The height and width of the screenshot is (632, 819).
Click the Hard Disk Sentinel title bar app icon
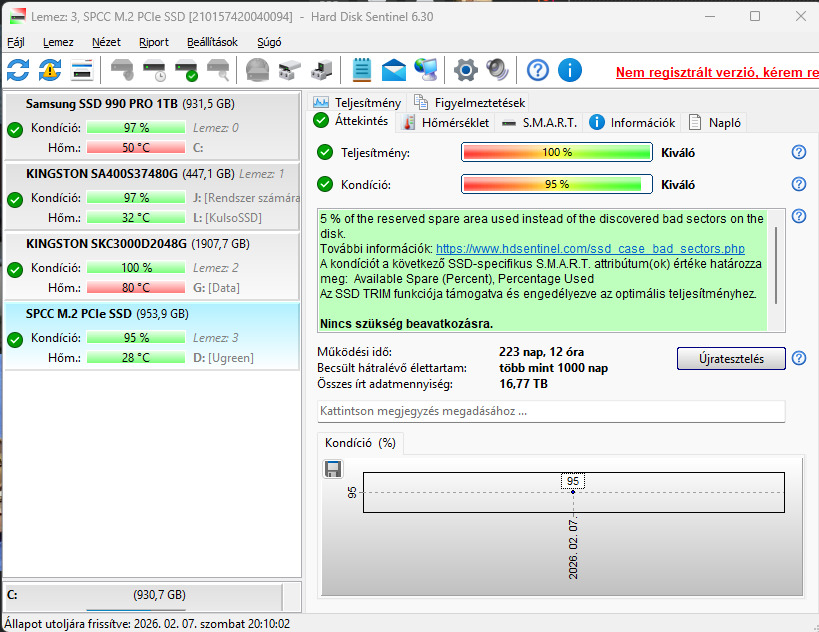(x=18, y=17)
